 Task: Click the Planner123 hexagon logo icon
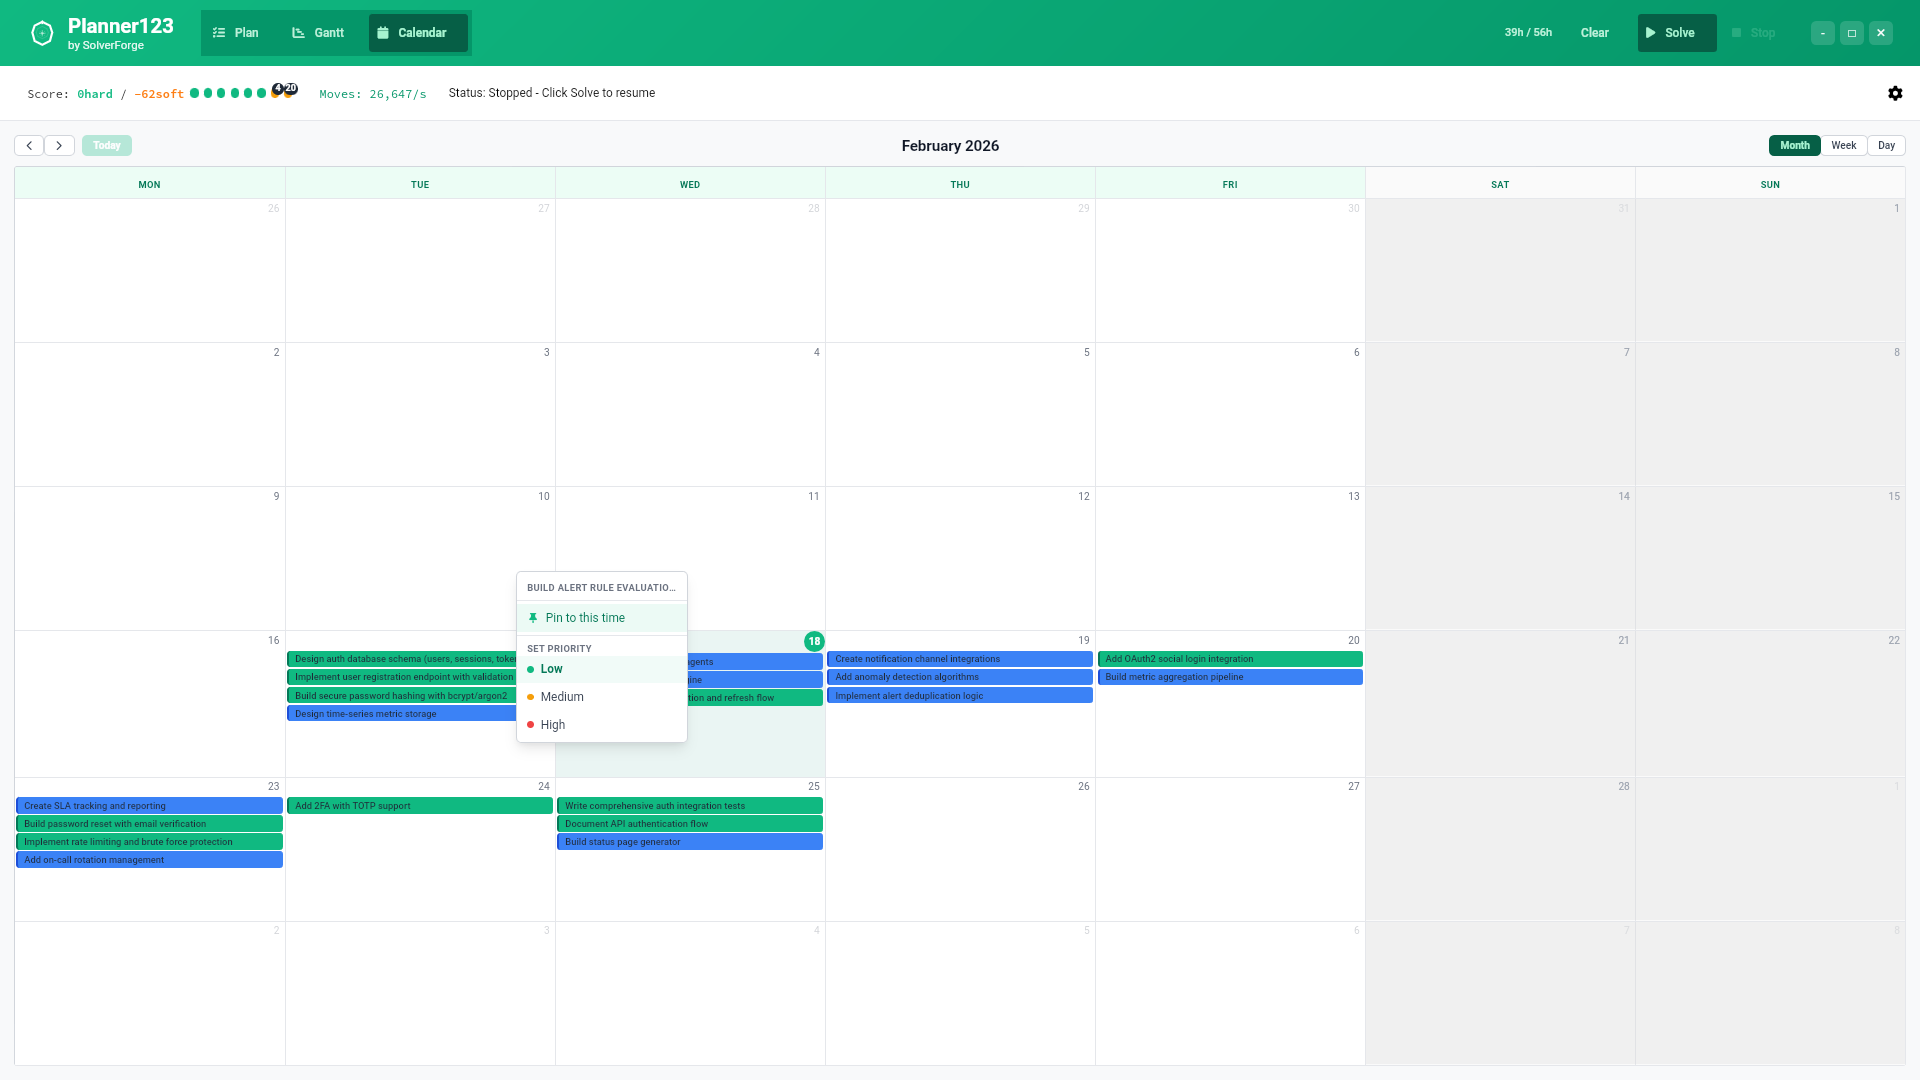[x=41, y=32]
